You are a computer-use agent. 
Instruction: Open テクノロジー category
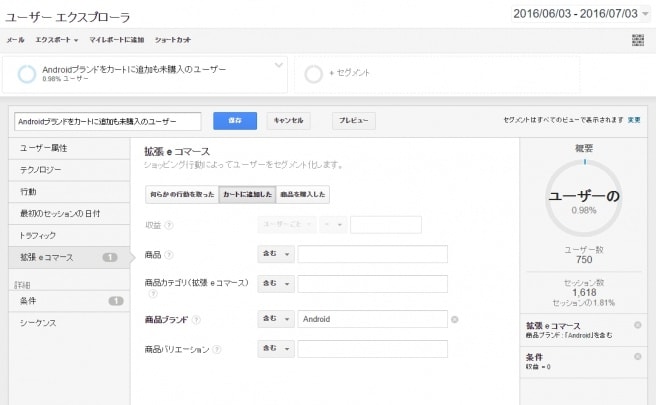(69, 170)
